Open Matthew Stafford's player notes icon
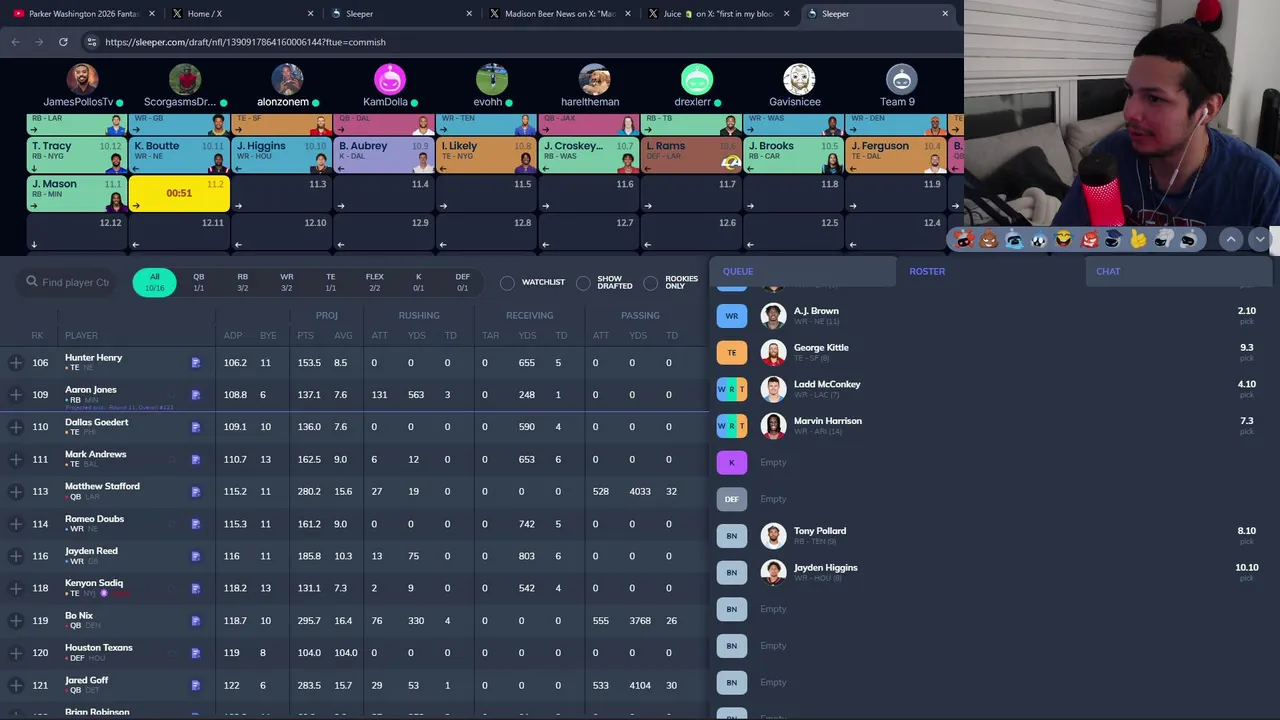Screen dimensions: 1280x720 tap(196, 492)
